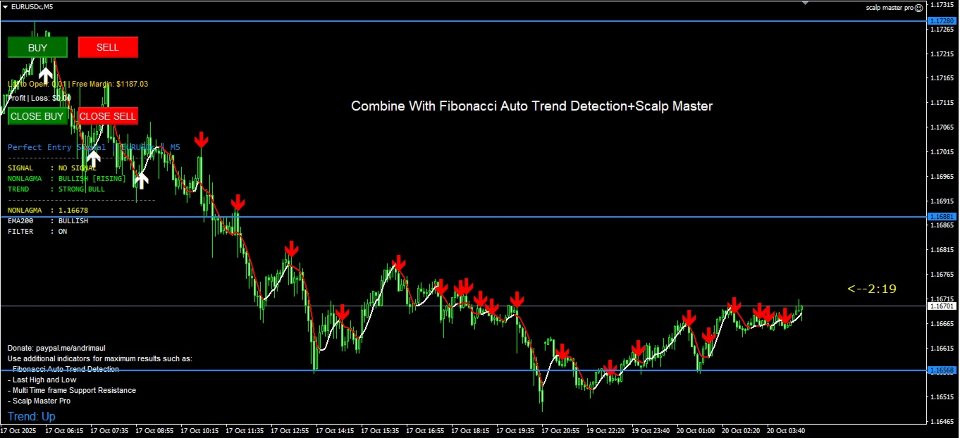Screen dimensions: 960x438
Task: Click the 1.17315 price scale value
Action: [941, 4]
